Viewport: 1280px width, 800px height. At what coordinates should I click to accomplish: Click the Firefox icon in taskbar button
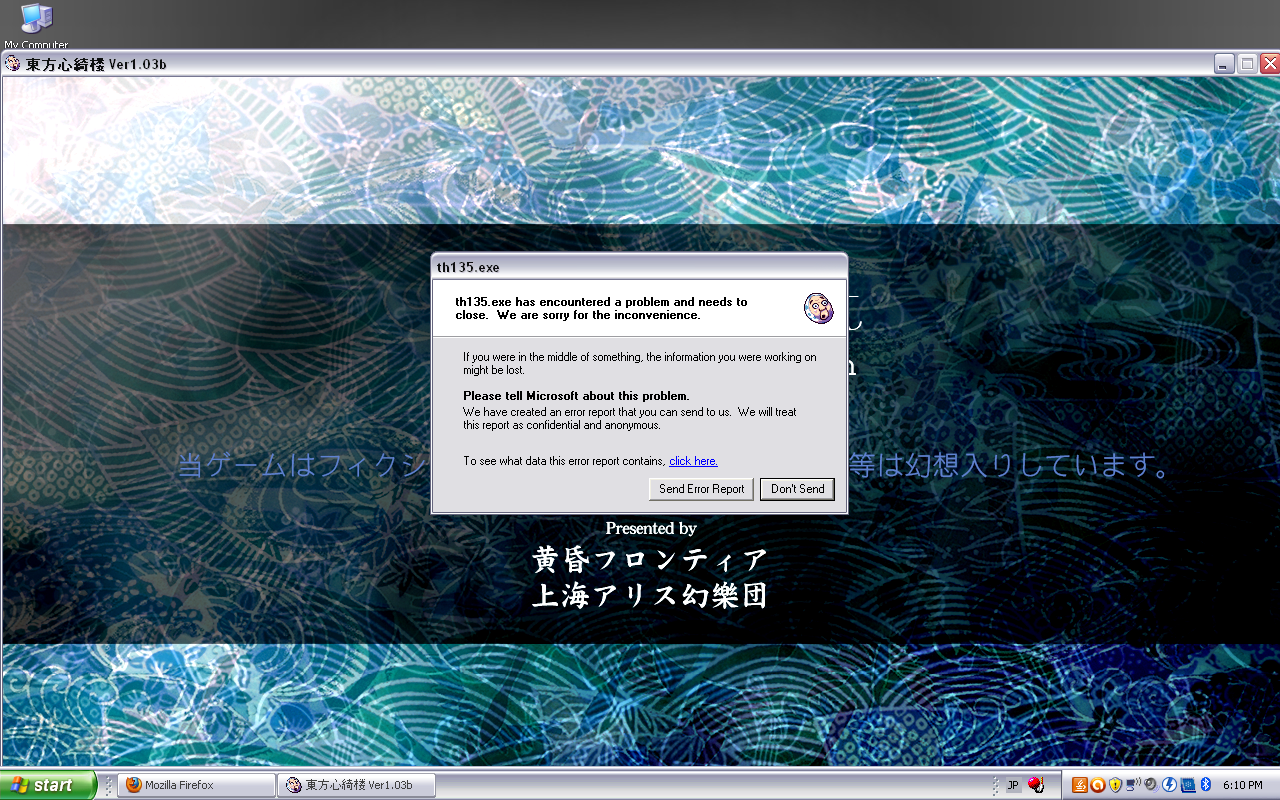click(x=133, y=785)
